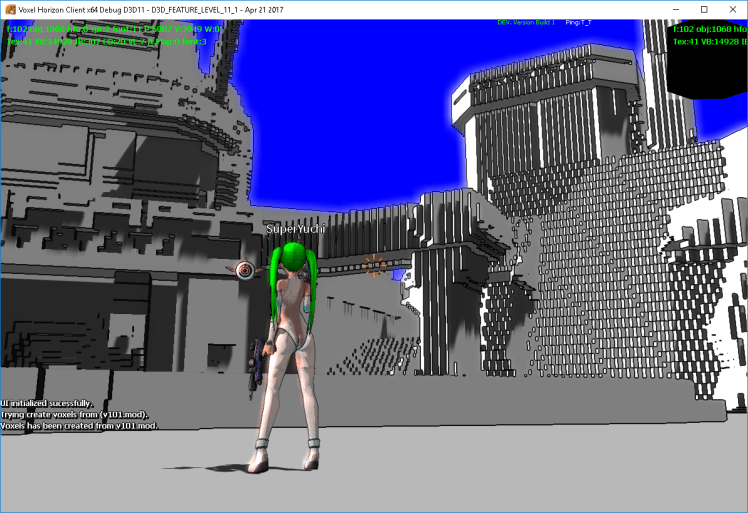
Task: Click the 'Tex:41 VB:14928 IB:307' debug line at left
Action: click(x=107, y=42)
